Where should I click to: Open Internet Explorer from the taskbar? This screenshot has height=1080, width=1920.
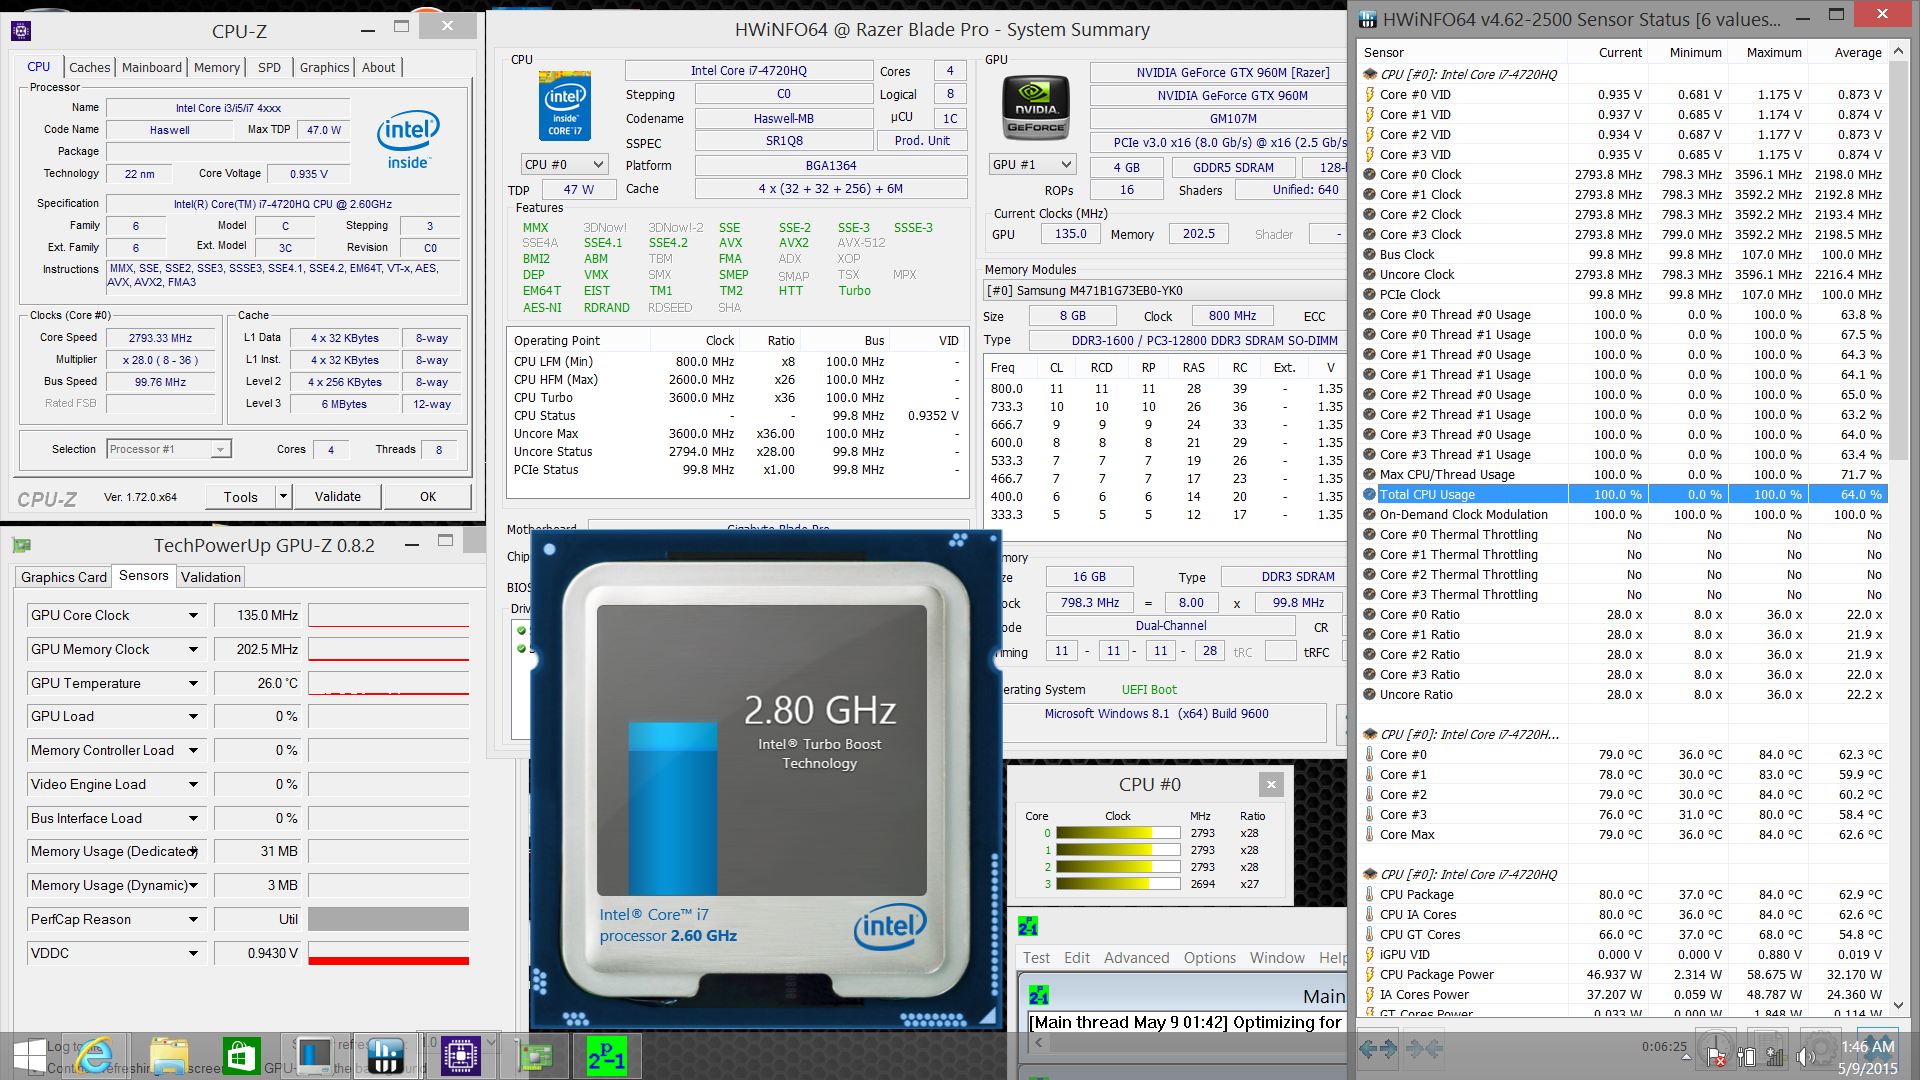(96, 1056)
